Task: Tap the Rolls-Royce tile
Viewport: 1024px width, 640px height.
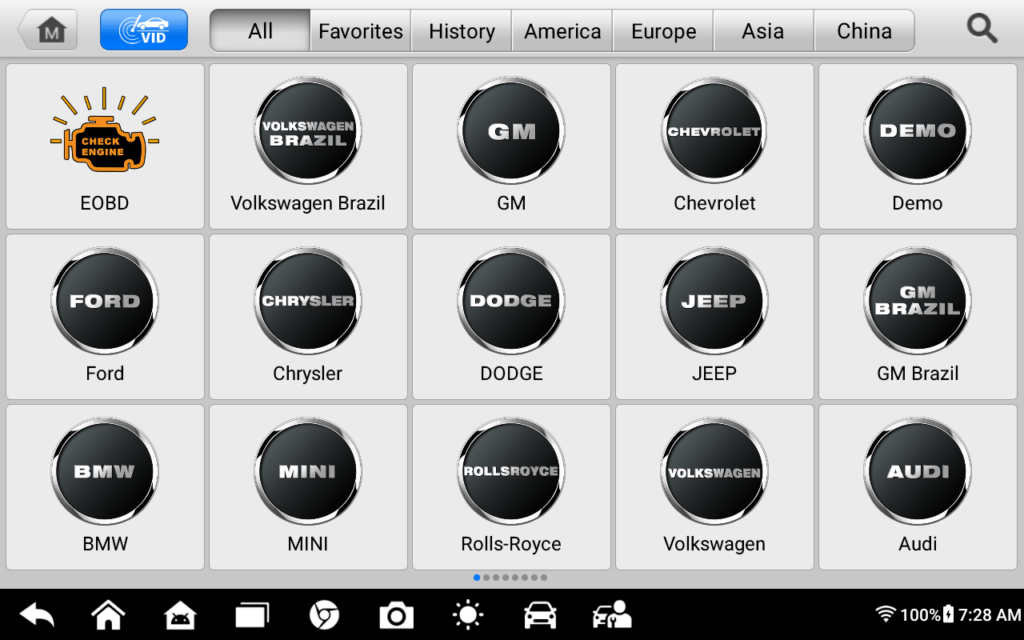Action: click(x=511, y=487)
